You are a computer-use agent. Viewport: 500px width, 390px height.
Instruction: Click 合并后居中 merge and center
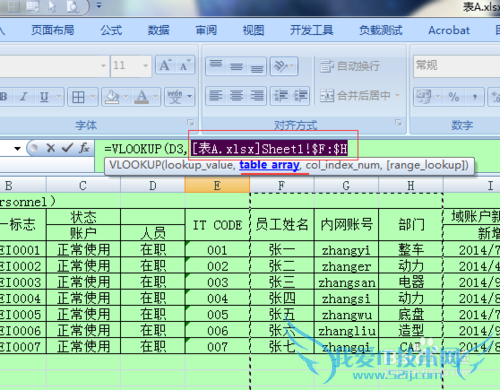coord(355,96)
